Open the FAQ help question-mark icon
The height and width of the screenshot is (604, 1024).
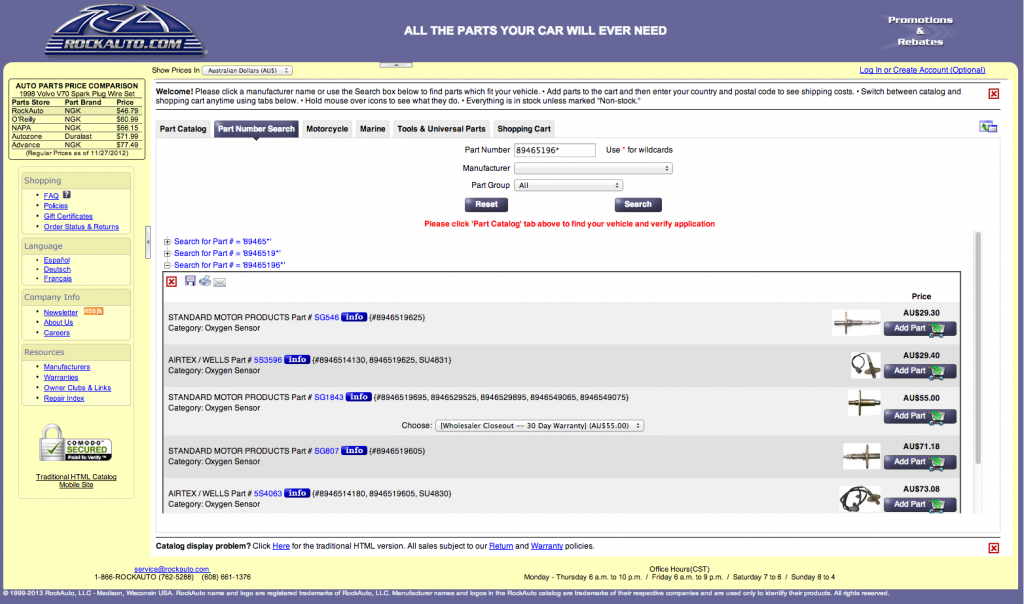point(67,195)
